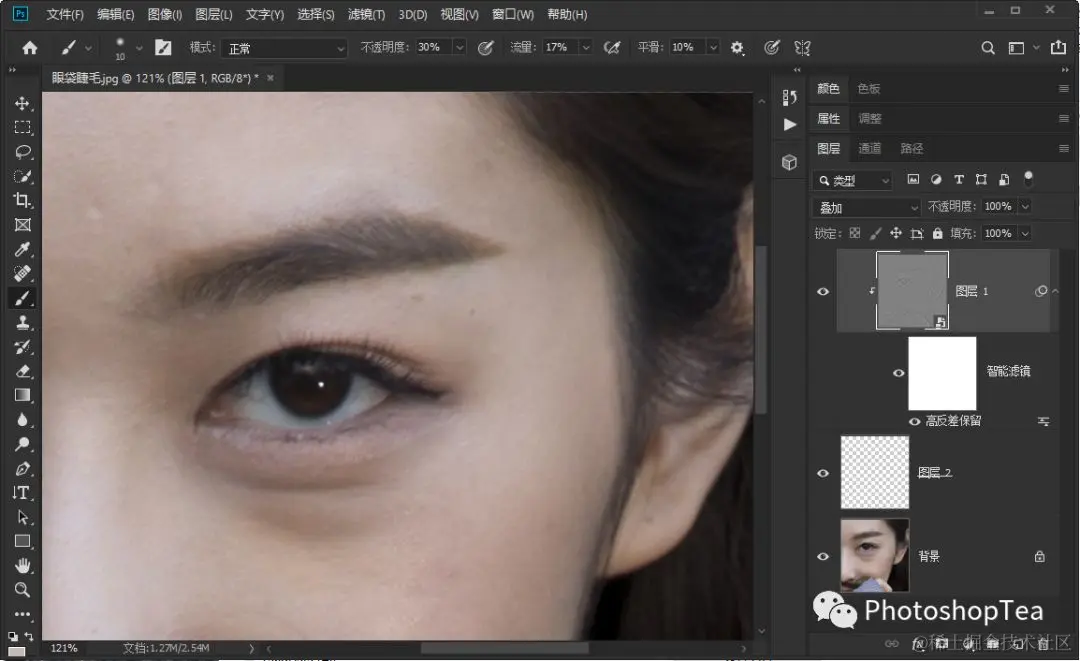1080x661 pixels.
Task: Open the 叠加 blend mode dropdown
Action: click(866, 207)
